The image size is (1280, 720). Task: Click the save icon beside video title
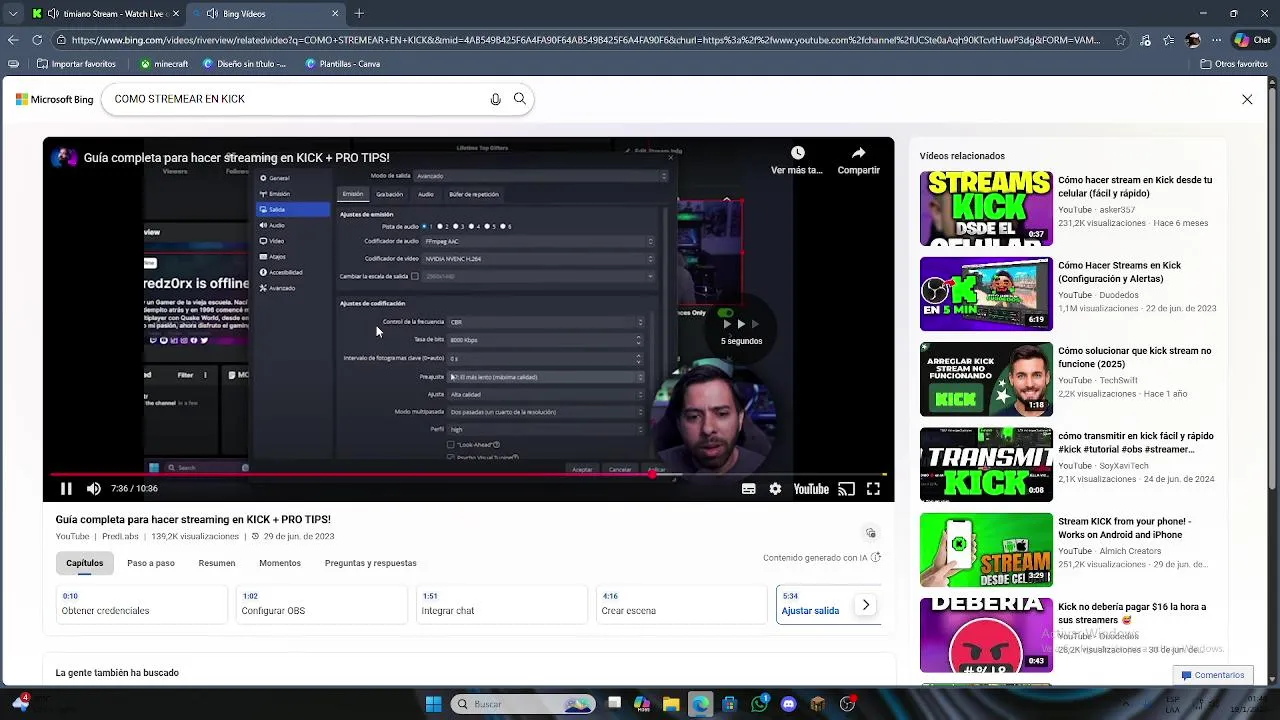point(870,533)
